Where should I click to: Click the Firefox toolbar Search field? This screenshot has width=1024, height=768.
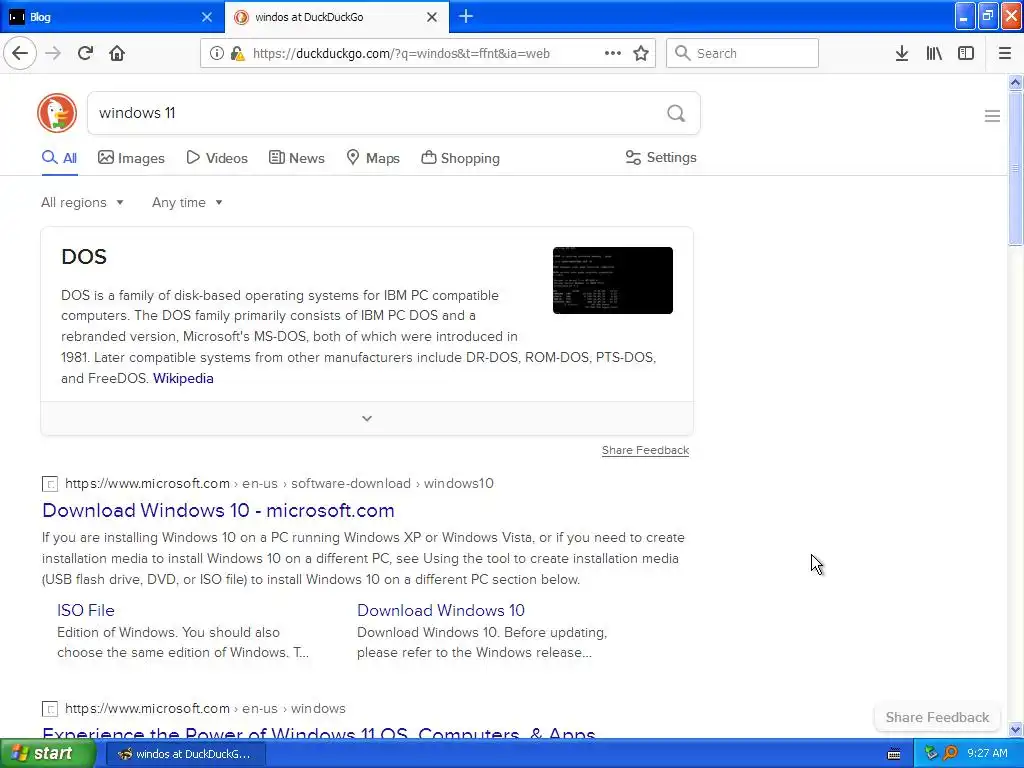click(x=743, y=53)
